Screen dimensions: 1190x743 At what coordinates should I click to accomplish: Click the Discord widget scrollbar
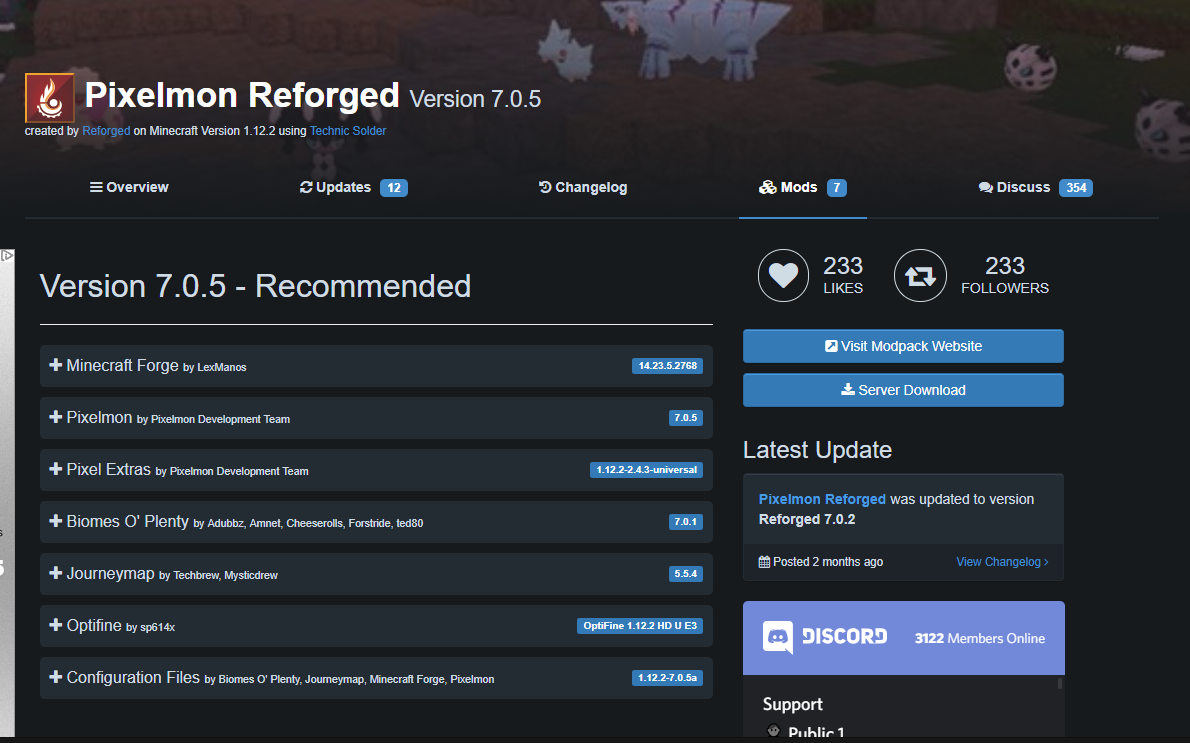point(1059,684)
